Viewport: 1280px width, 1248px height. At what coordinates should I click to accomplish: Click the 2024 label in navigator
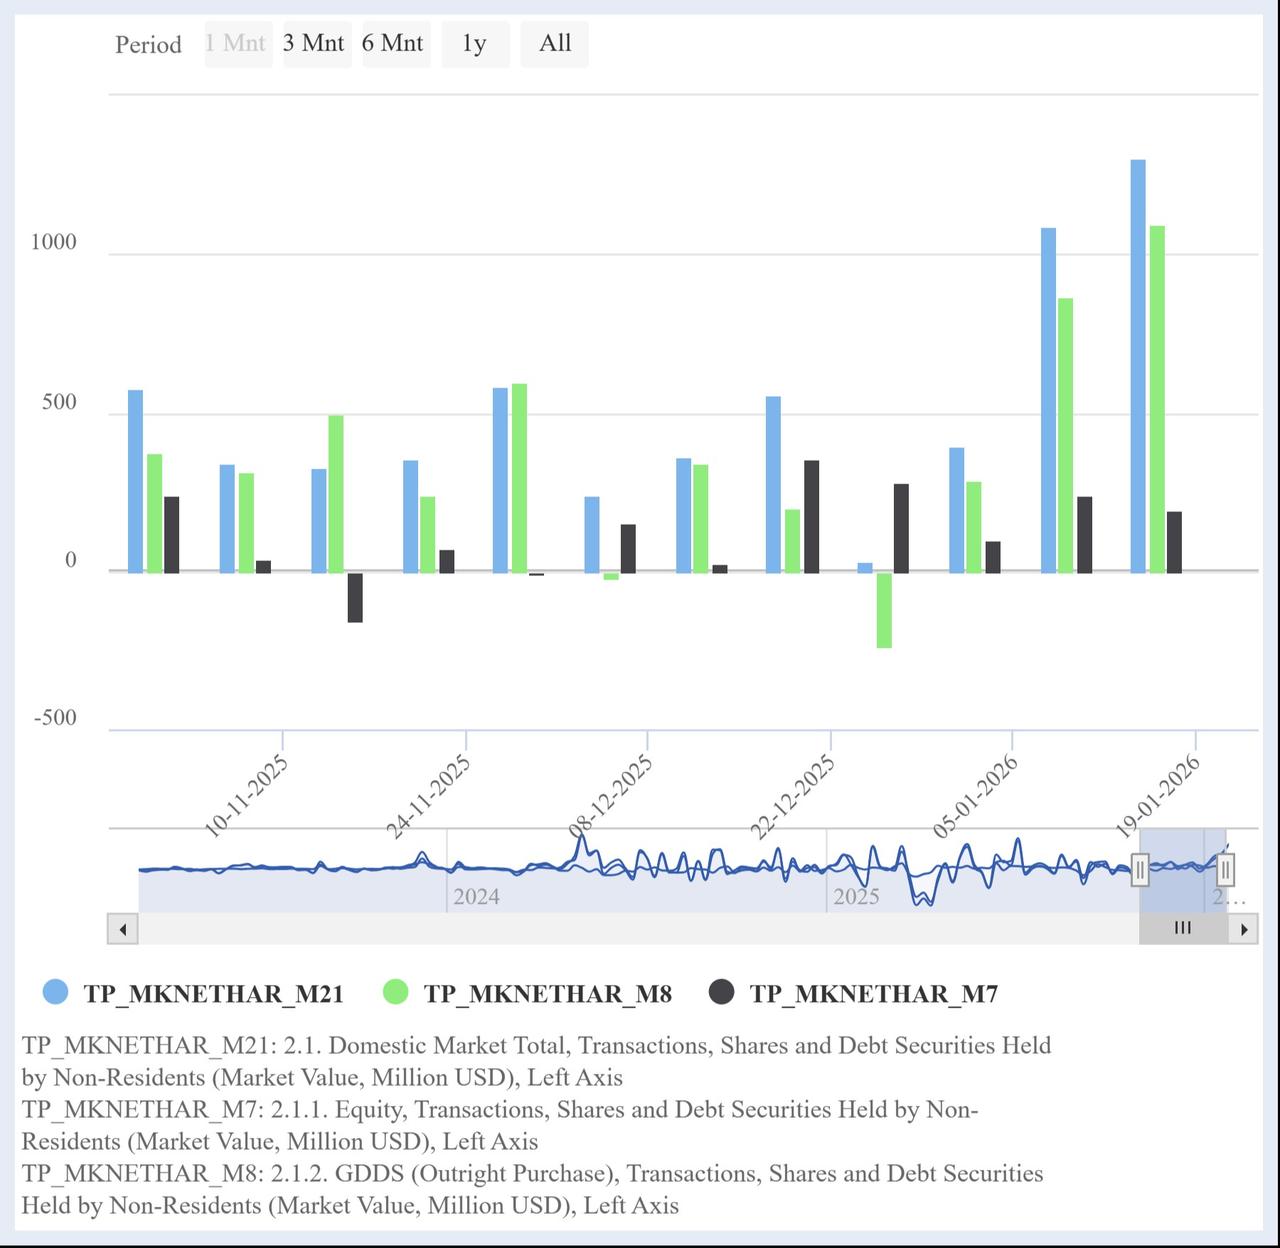[476, 896]
